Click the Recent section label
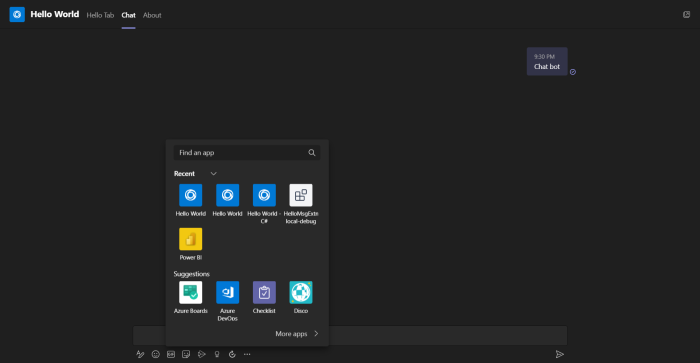This screenshot has height=363, width=700. click(184, 174)
